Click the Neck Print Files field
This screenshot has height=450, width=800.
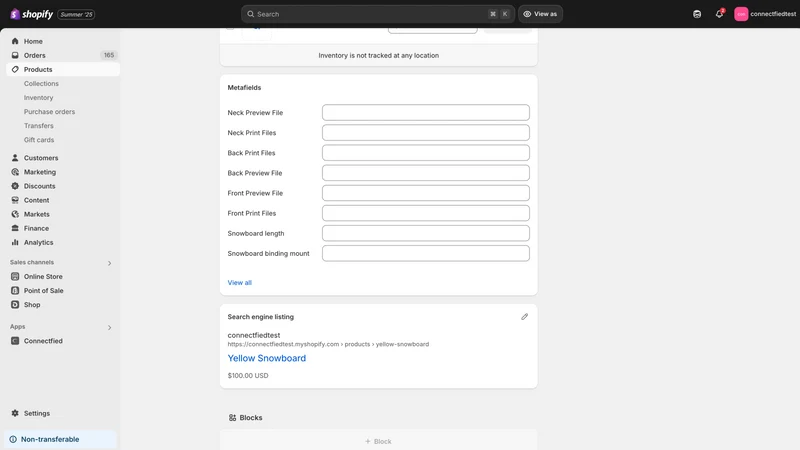tap(426, 133)
